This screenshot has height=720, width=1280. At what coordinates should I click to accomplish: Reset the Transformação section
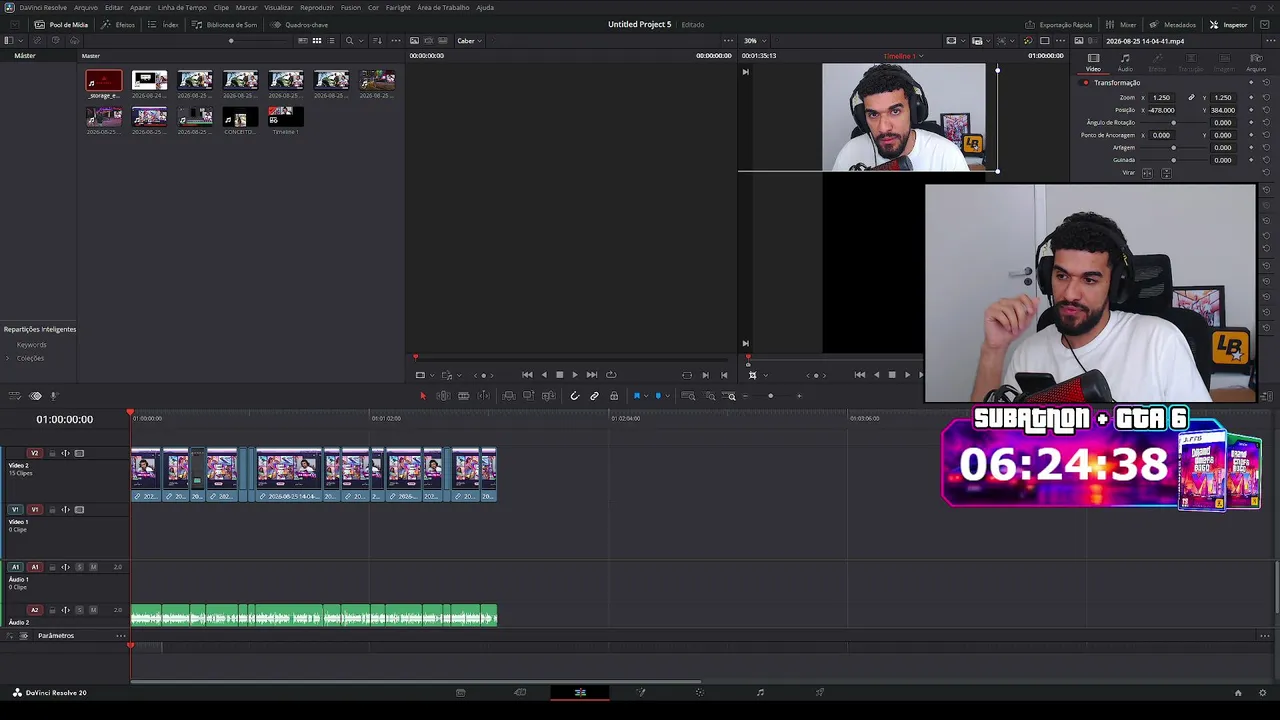point(1266,83)
